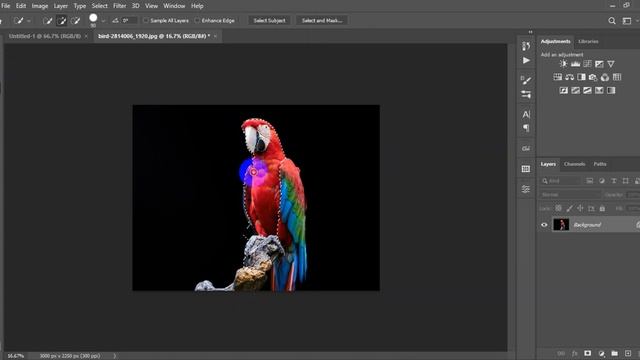640x360 pixels.
Task: Create a new layer icon
Action: pos(628,353)
